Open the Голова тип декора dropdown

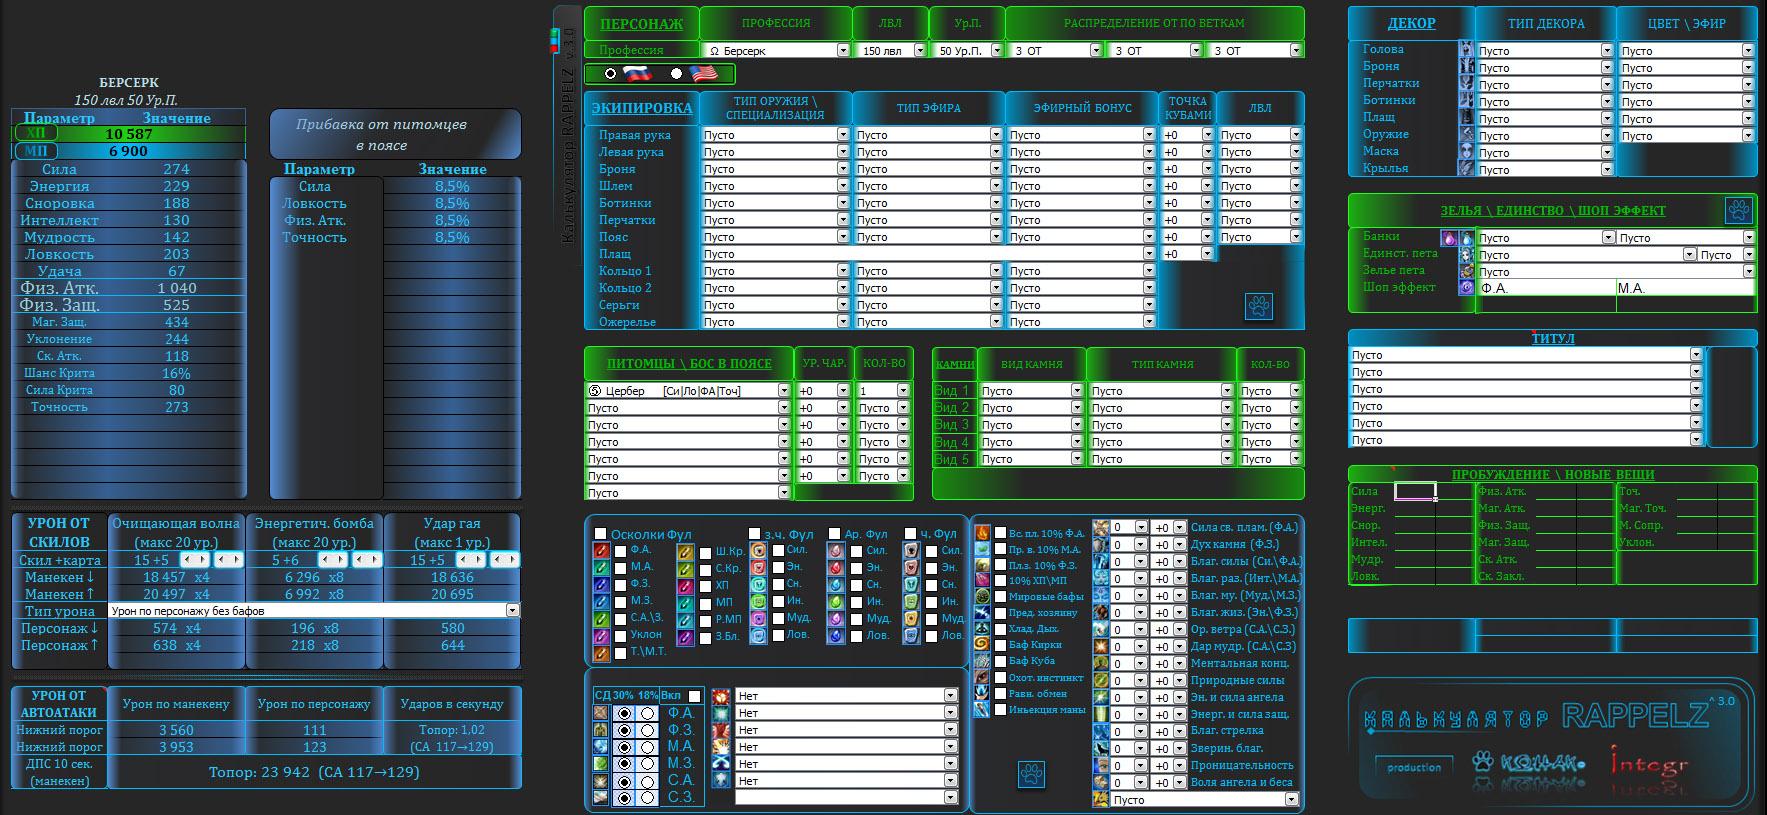pyautogui.click(x=1607, y=50)
